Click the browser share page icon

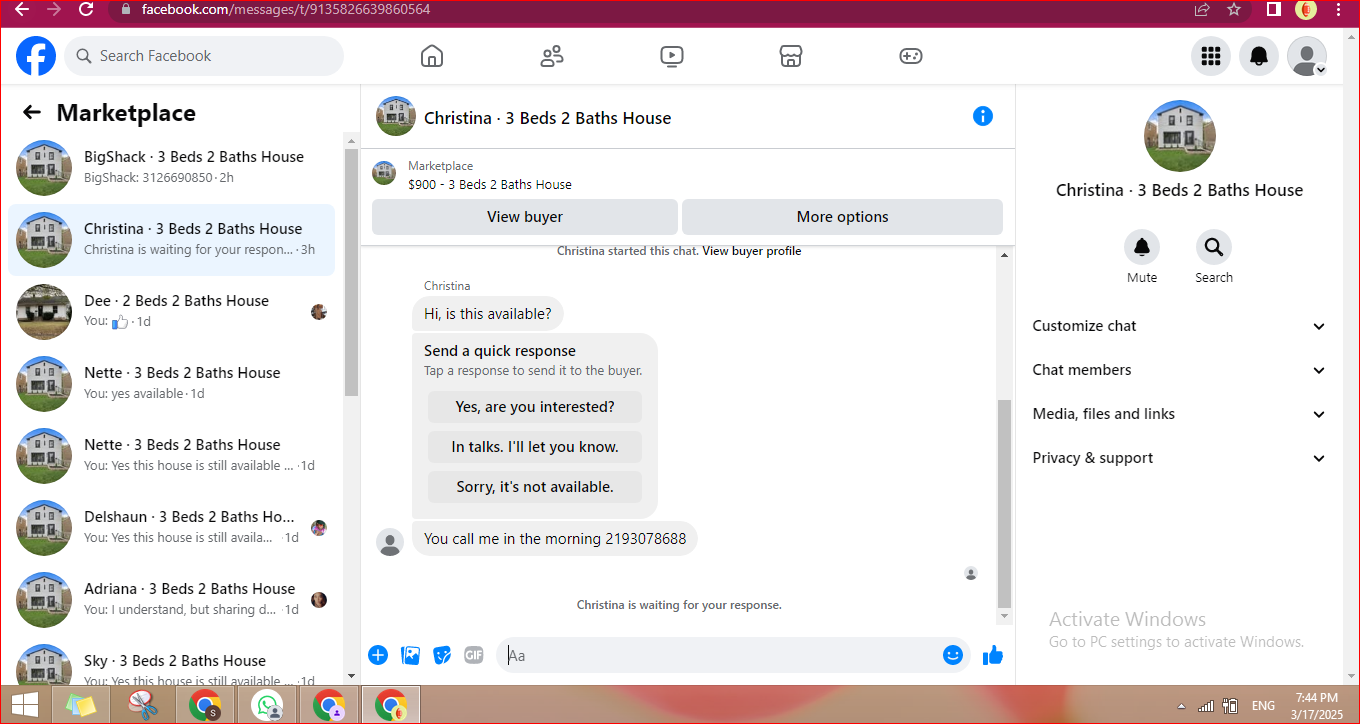(x=1202, y=9)
